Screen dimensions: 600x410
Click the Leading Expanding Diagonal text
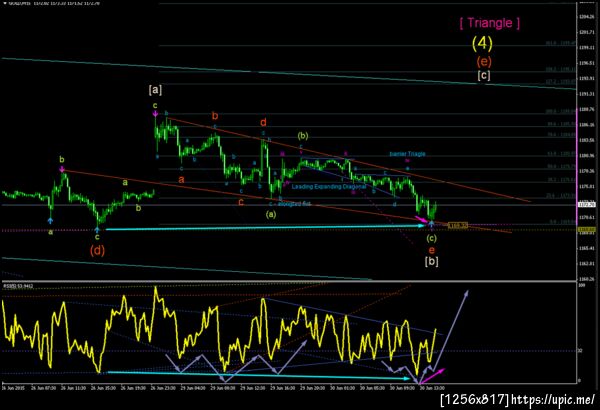click(329, 186)
